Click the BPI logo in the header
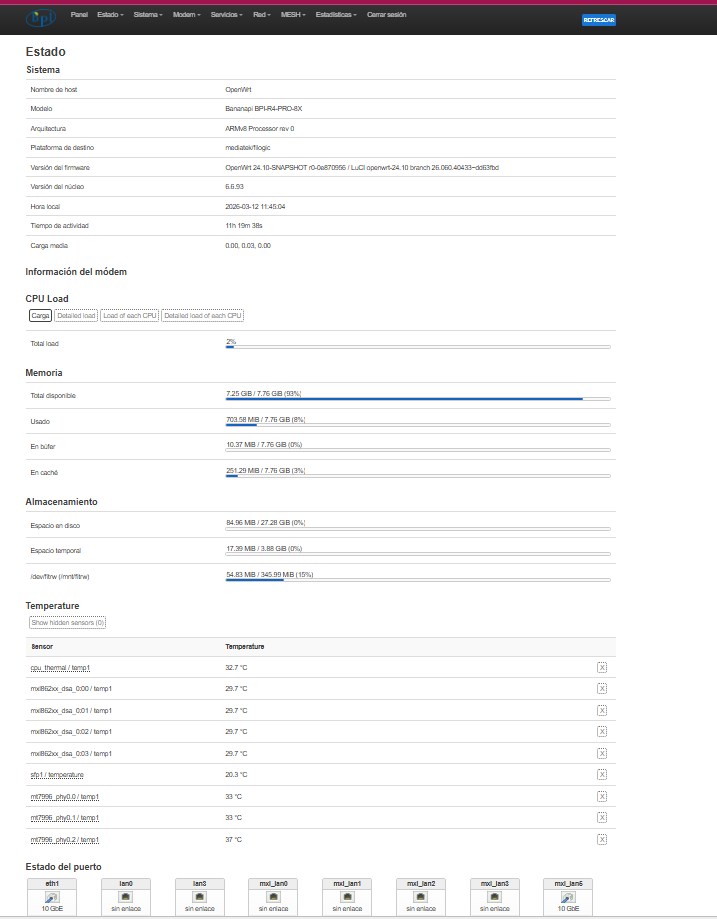 40,18
